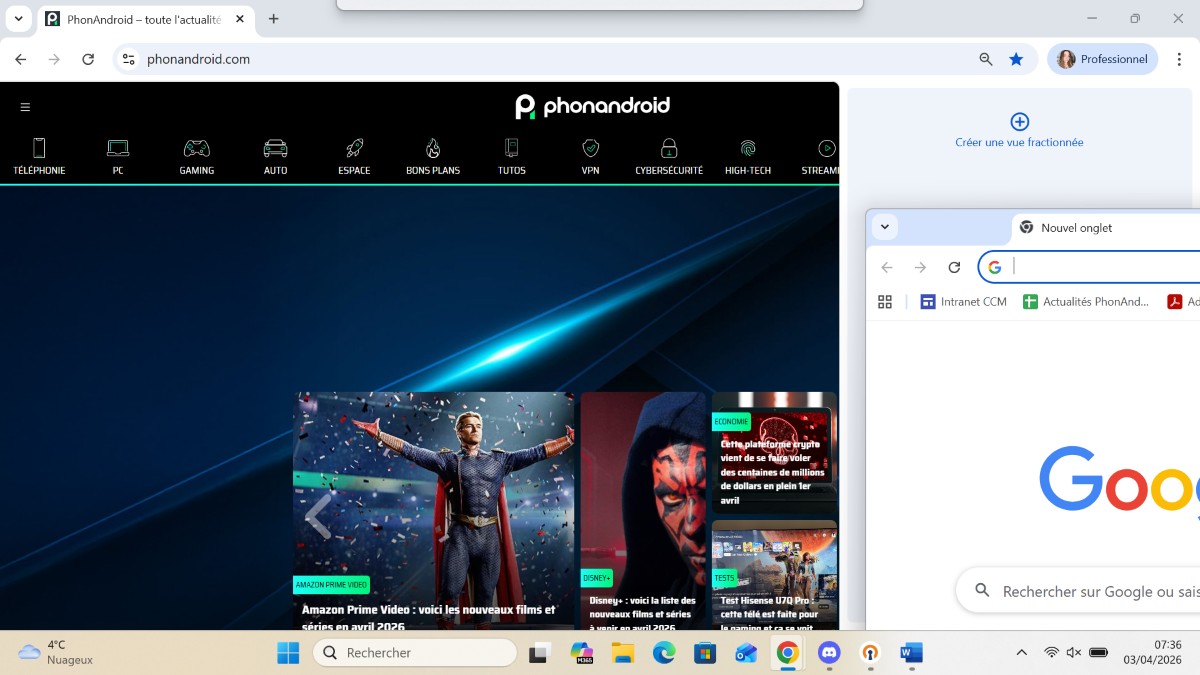The width and height of the screenshot is (1200, 675).
Task: Open the Espace rocket section
Action: [x=353, y=147]
